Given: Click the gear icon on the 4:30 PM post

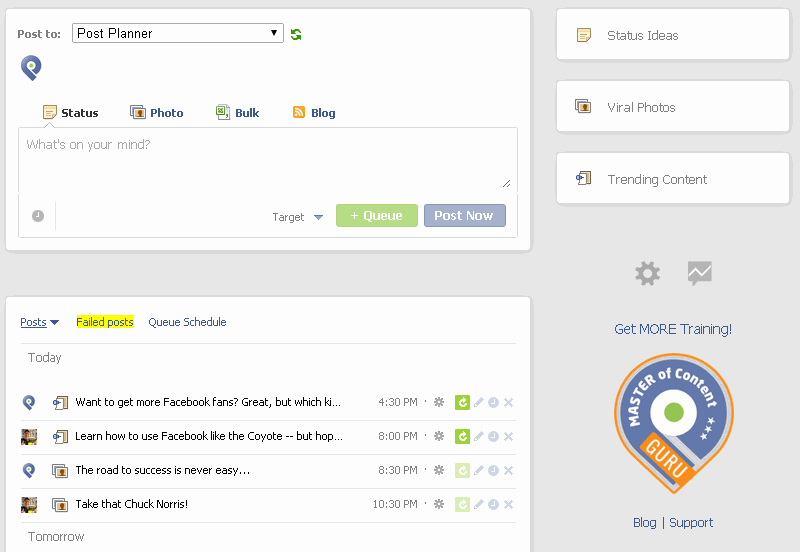Looking at the screenshot, I should click(x=439, y=402).
